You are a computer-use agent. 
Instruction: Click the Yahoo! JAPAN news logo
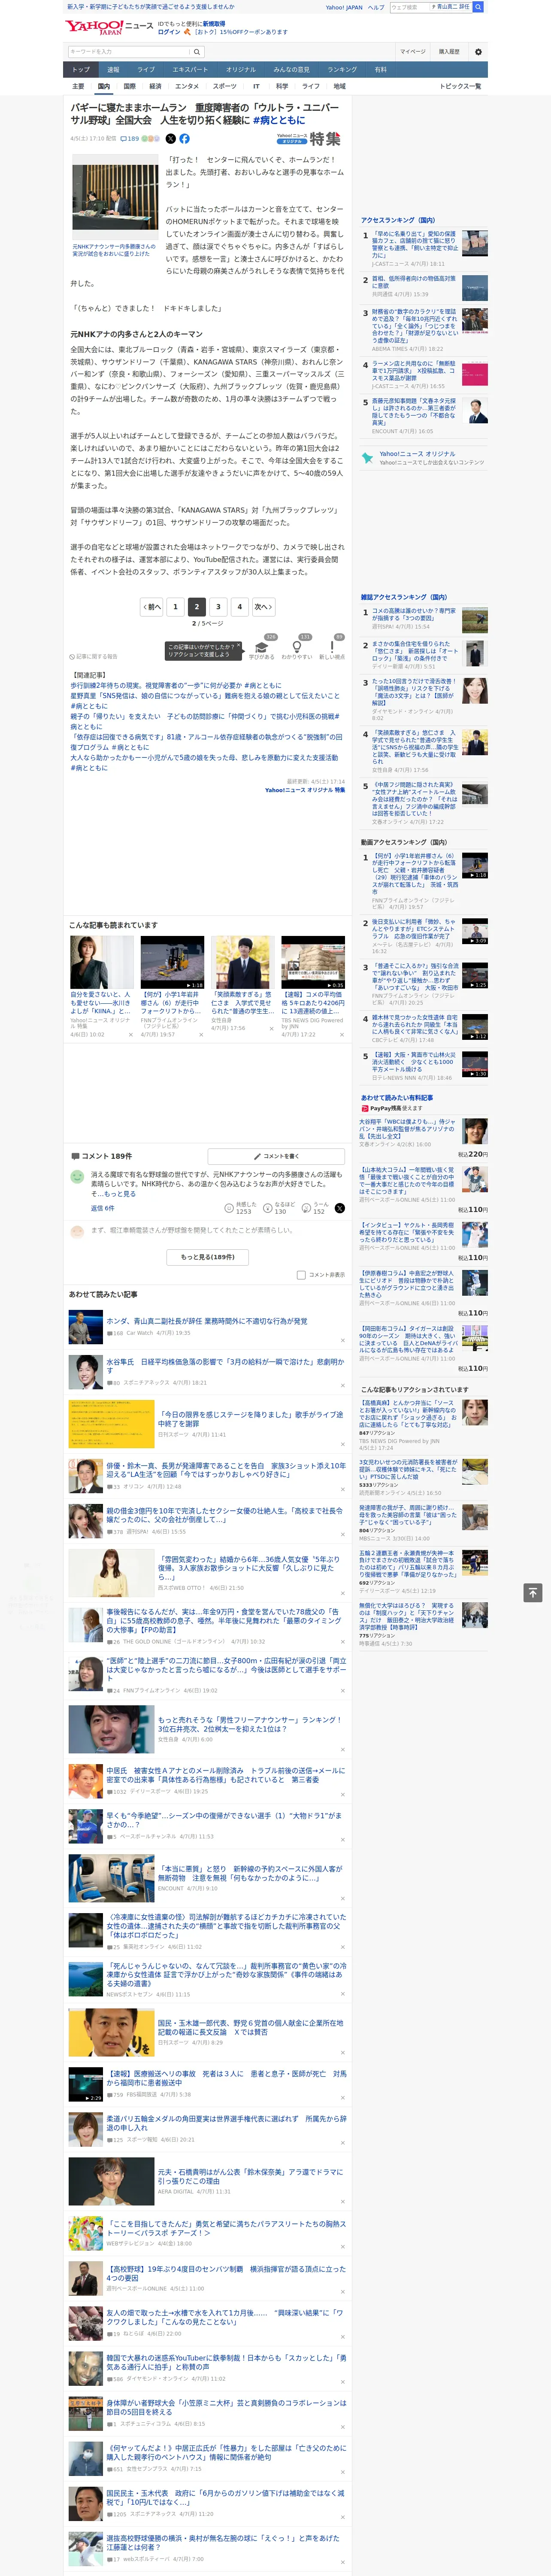(x=109, y=27)
